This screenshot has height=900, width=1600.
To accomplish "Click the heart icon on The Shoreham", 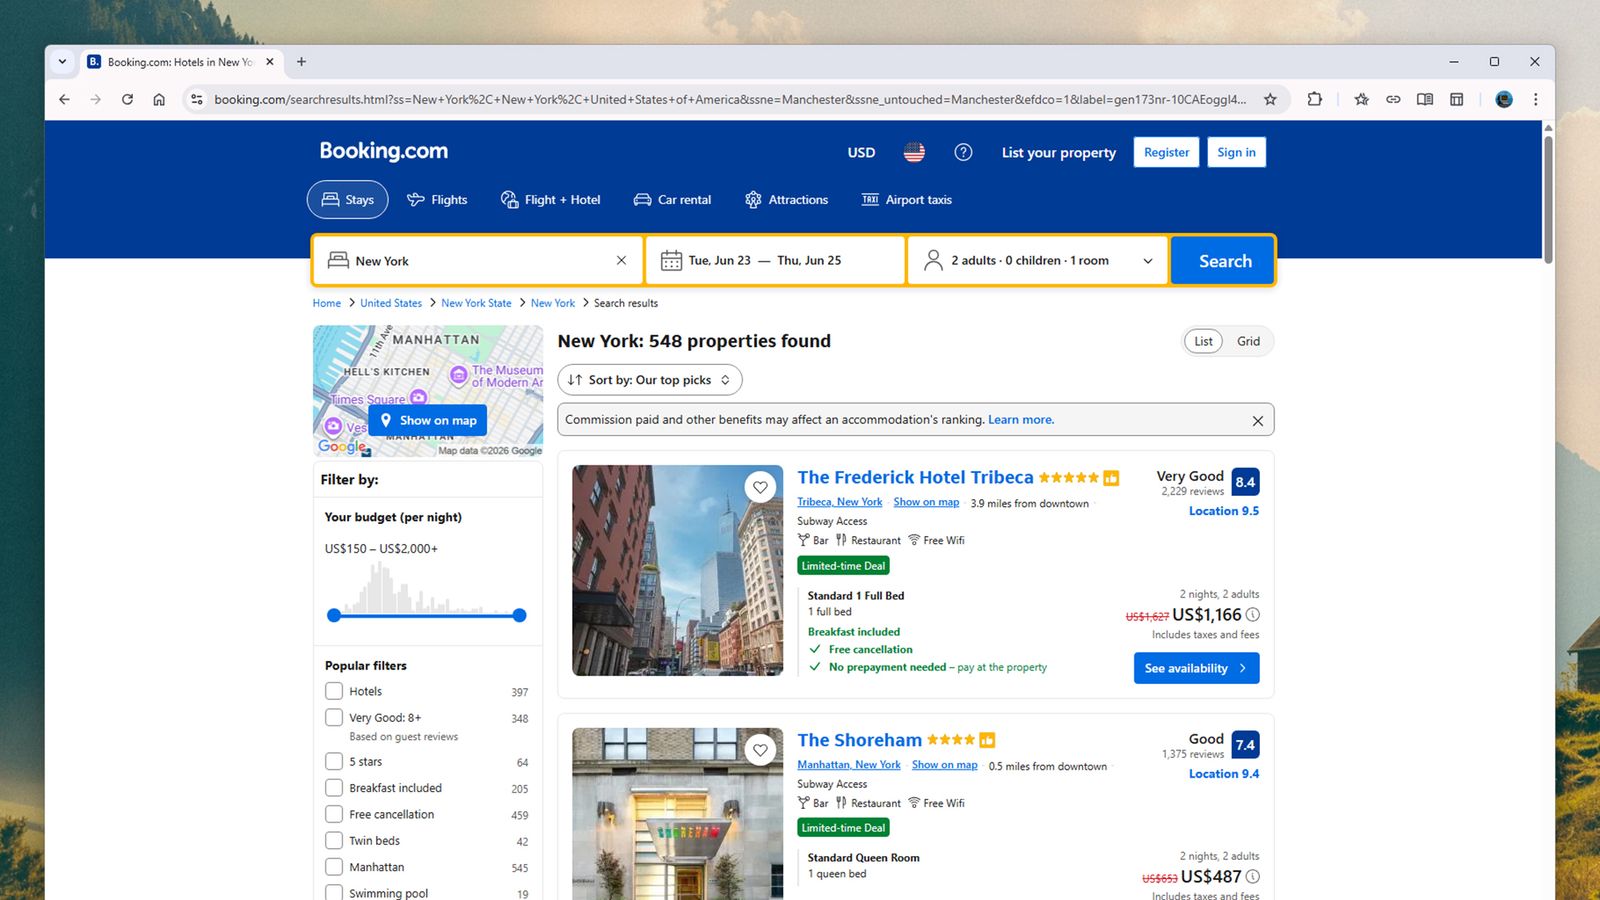I will tap(761, 750).
